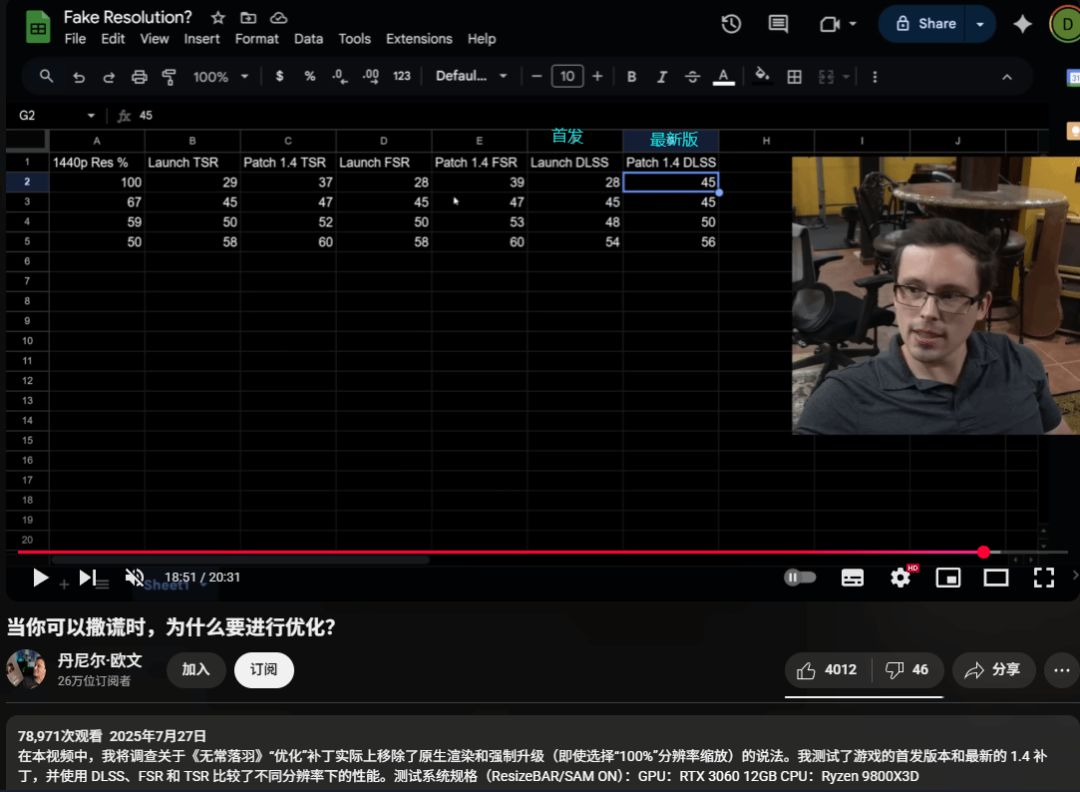This screenshot has width=1080, height=792.
Task: Open the zoom 100% dropdown
Action: tap(218, 77)
